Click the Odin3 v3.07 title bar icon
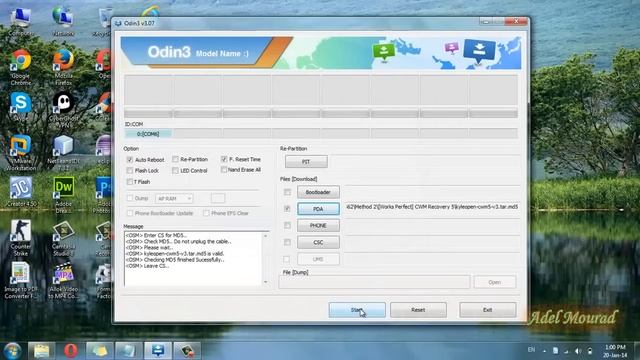 (x=118, y=23)
